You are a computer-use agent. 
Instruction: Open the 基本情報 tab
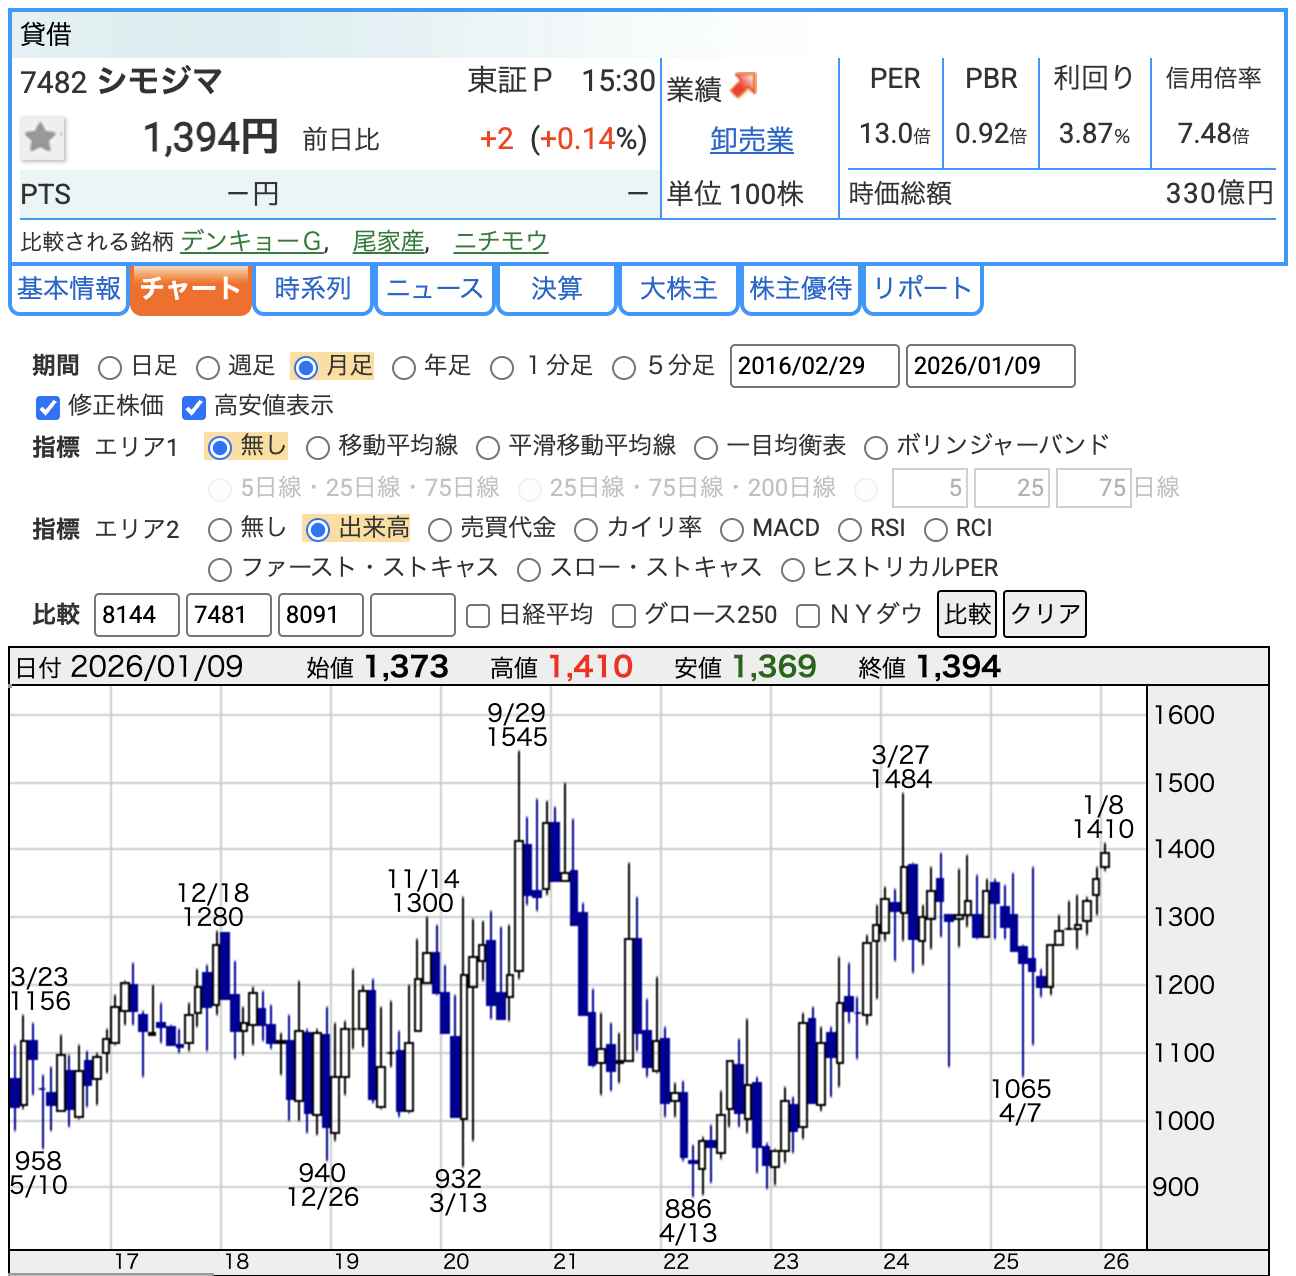69,289
